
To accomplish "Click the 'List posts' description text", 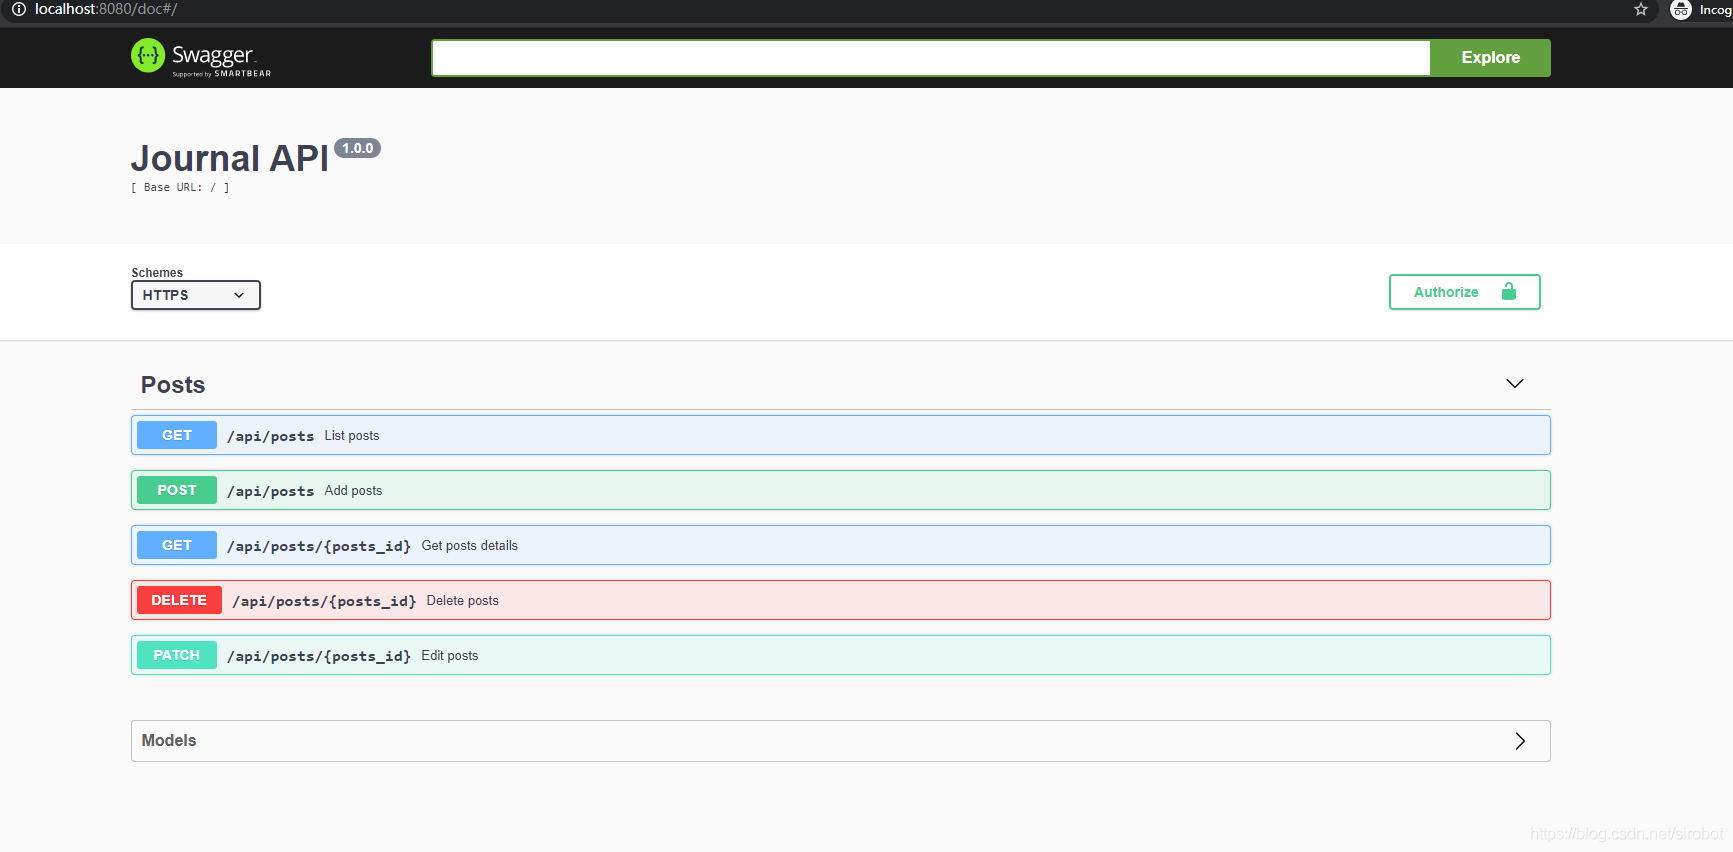I will [x=352, y=436].
